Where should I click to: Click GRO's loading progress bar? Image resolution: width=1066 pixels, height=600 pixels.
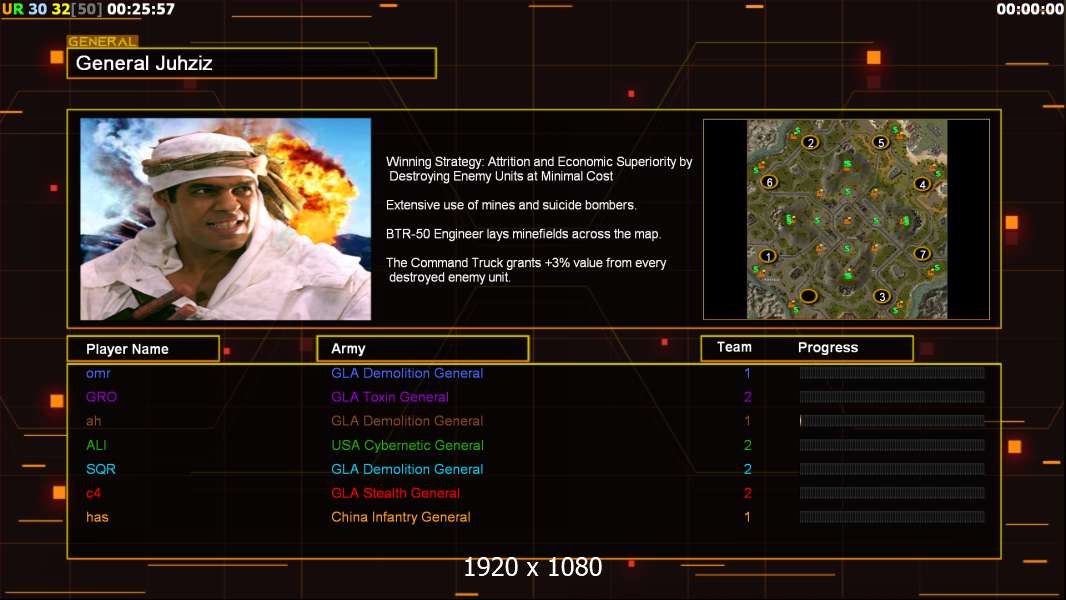[x=892, y=397]
